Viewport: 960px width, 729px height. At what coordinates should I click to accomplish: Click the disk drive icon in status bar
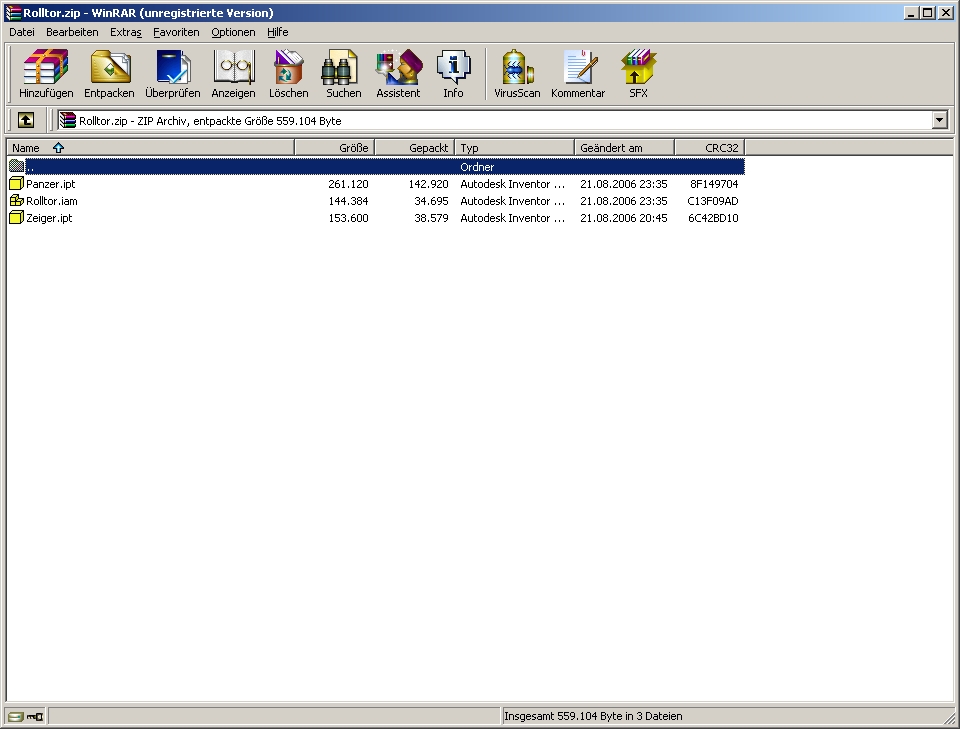coord(16,716)
